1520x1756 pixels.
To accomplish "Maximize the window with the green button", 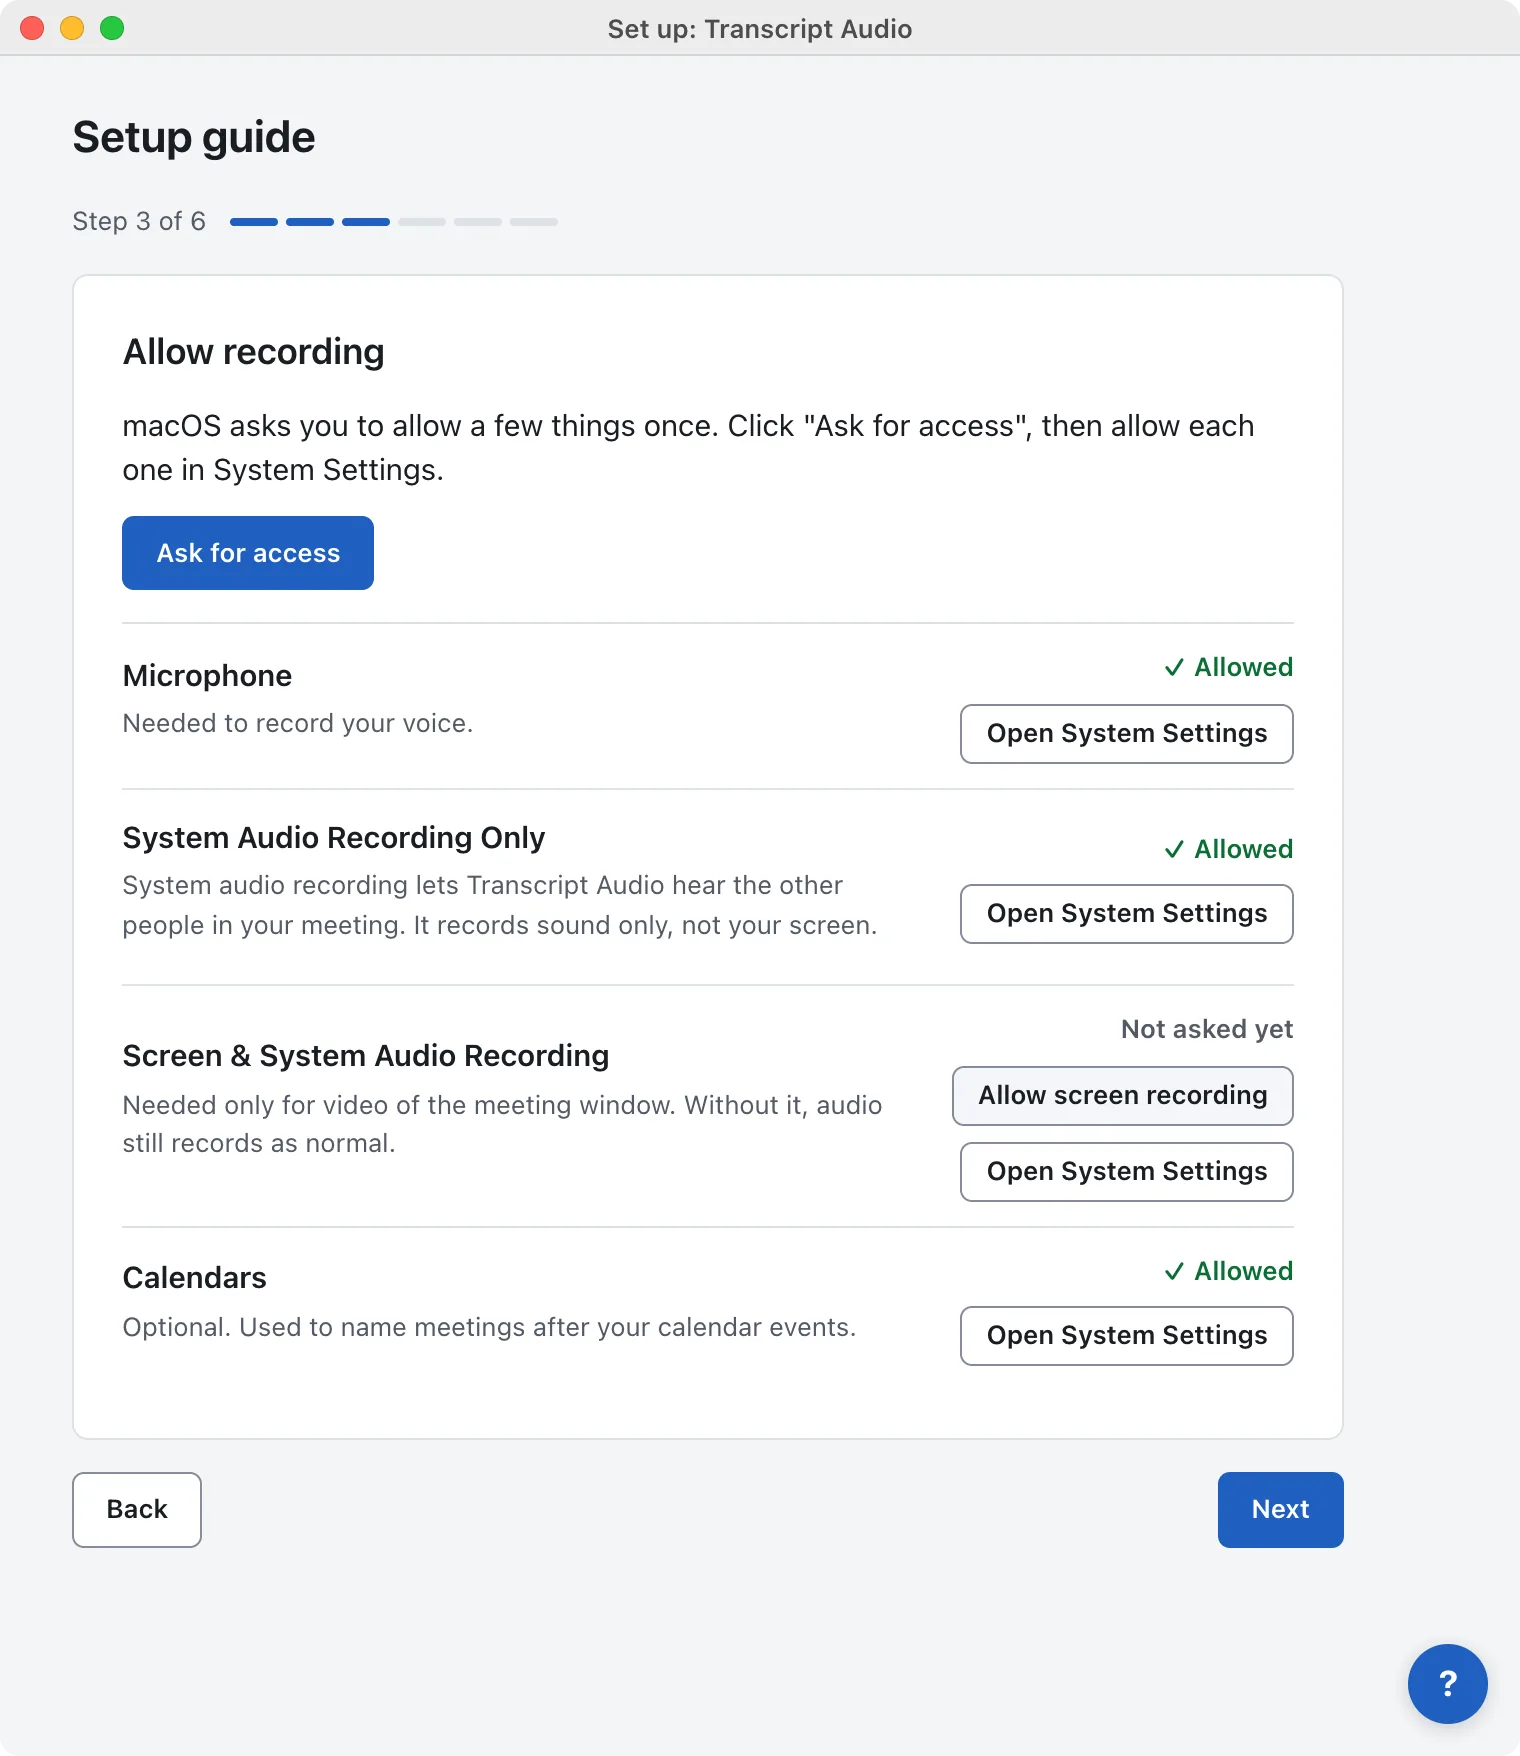I will [x=112, y=28].
